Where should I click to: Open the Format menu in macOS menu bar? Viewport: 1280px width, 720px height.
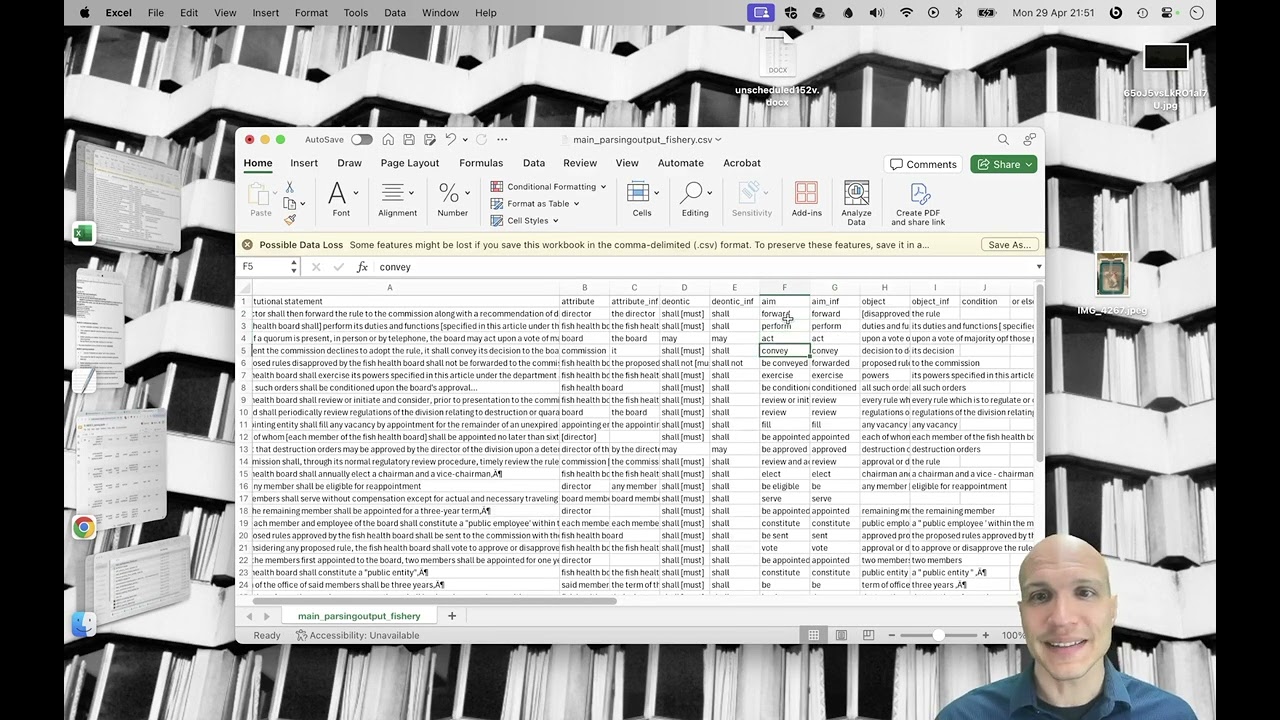[x=311, y=12]
